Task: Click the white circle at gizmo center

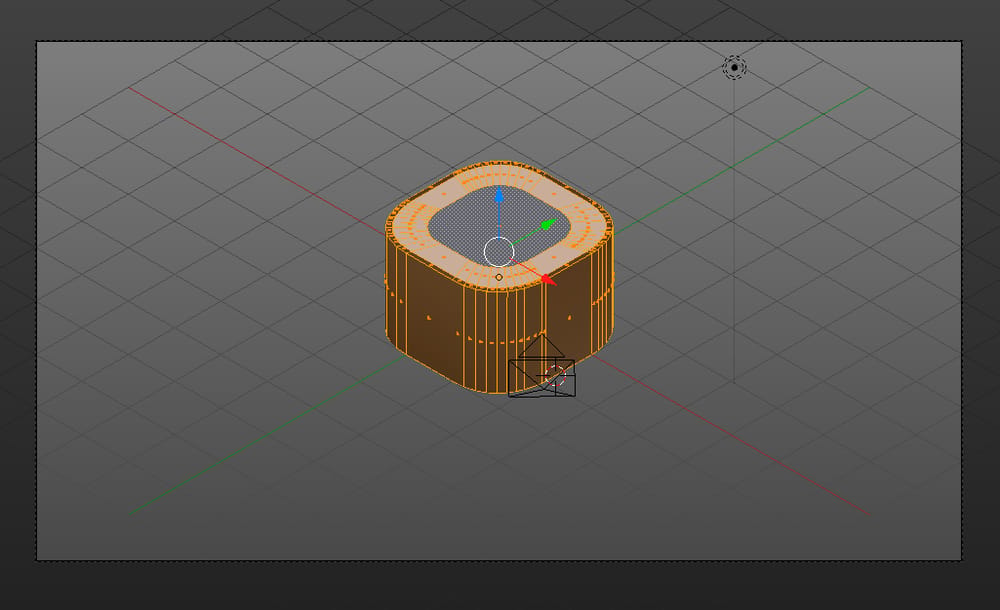Action: tap(499, 251)
